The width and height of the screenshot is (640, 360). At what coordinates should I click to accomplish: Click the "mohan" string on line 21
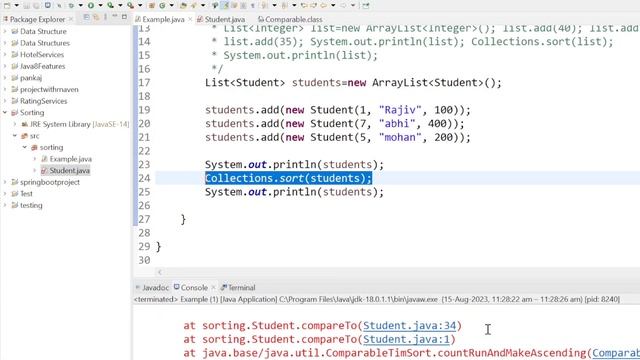tap(400, 137)
